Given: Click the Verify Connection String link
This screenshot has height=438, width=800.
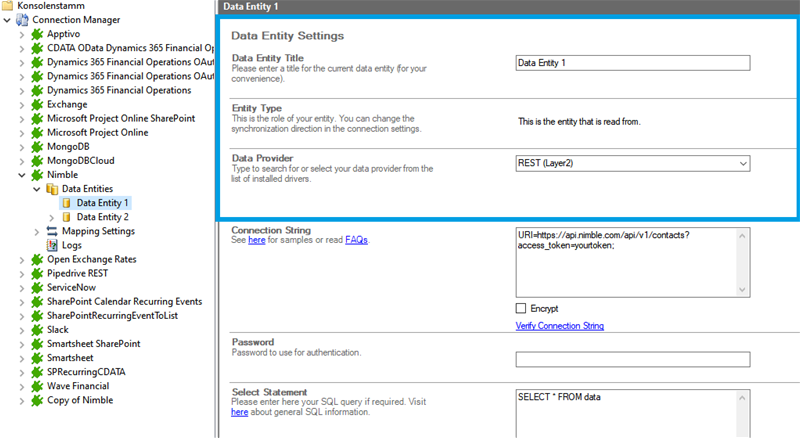Looking at the screenshot, I should click(x=559, y=326).
